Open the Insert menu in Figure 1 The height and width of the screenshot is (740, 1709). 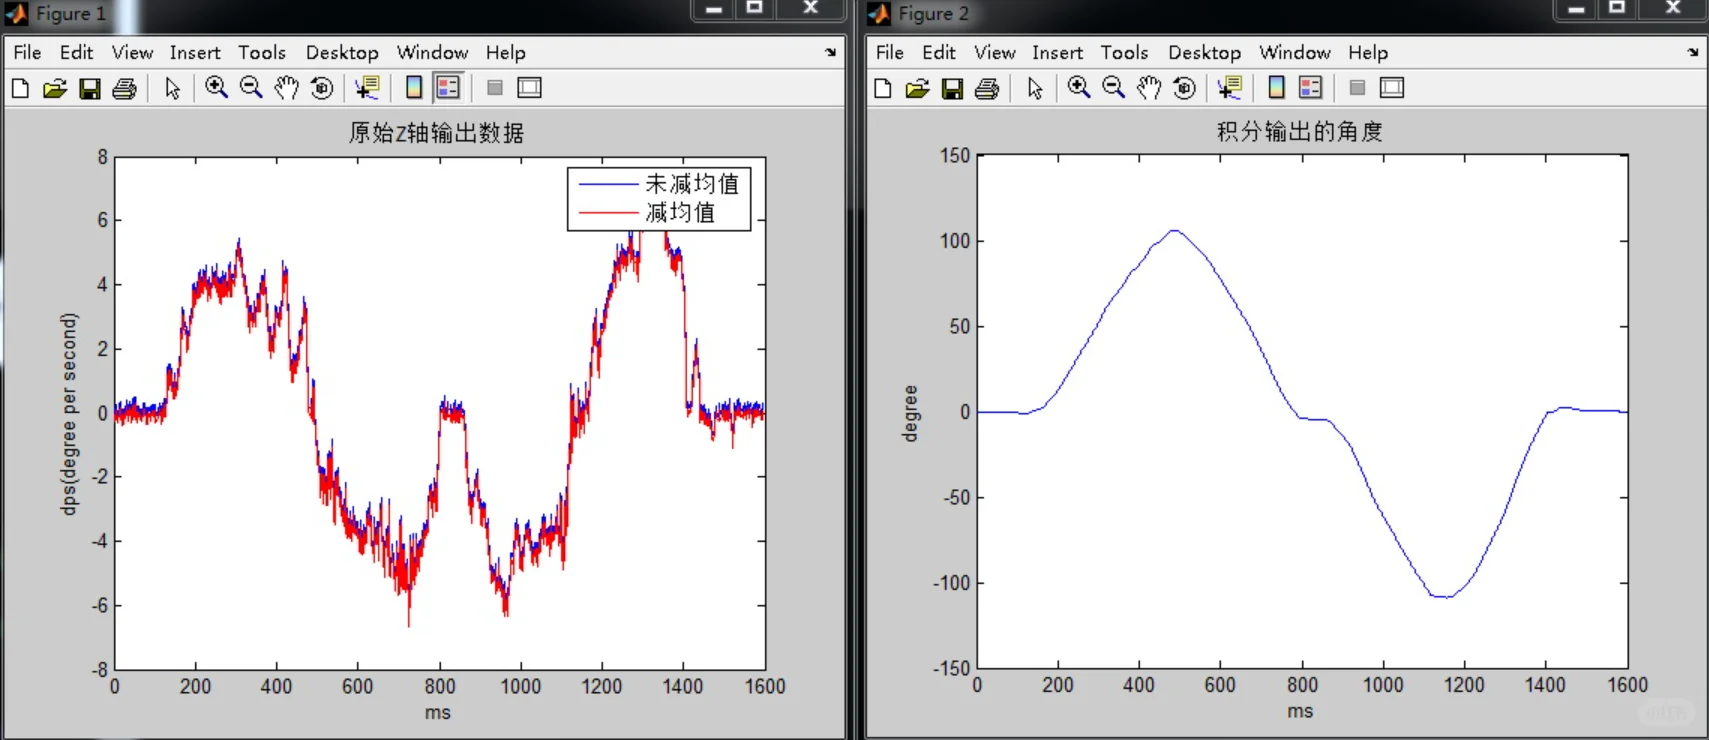coord(195,53)
